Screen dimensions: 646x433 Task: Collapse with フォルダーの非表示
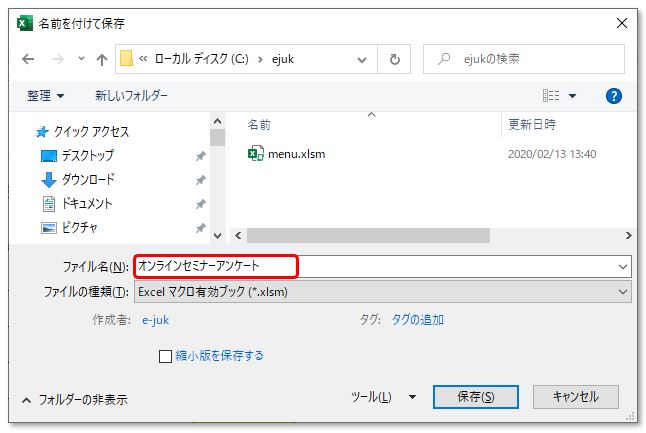(x=75, y=399)
